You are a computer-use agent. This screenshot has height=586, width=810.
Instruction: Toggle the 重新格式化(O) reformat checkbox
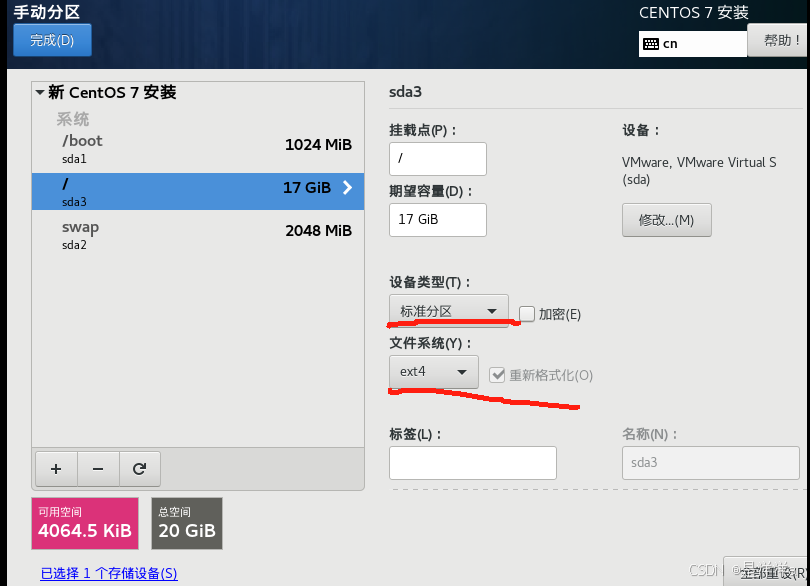coord(497,375)
